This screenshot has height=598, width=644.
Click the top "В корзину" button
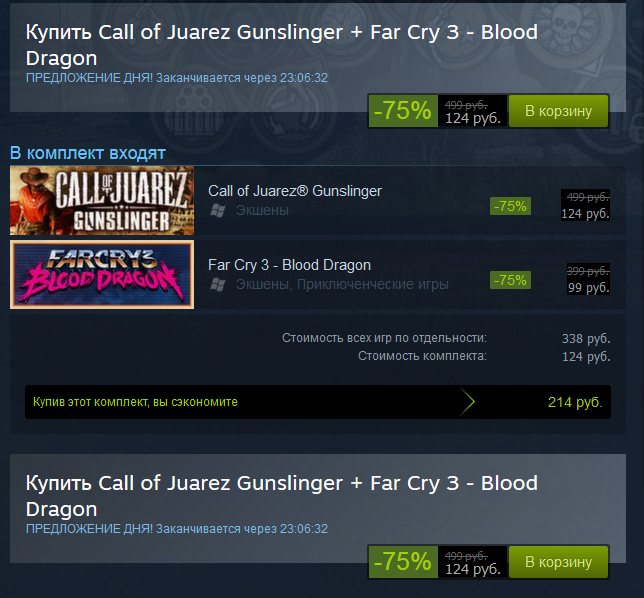558,111
